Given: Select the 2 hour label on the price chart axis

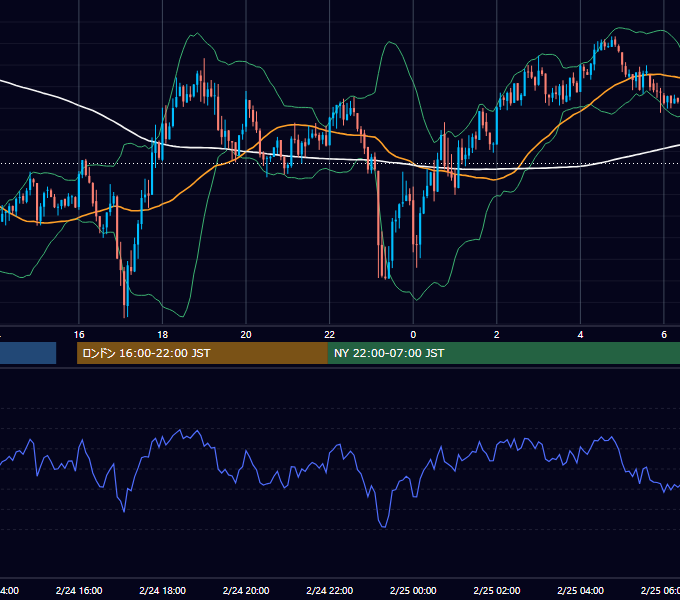Looking at the screenshot, I should pos(497,335).
